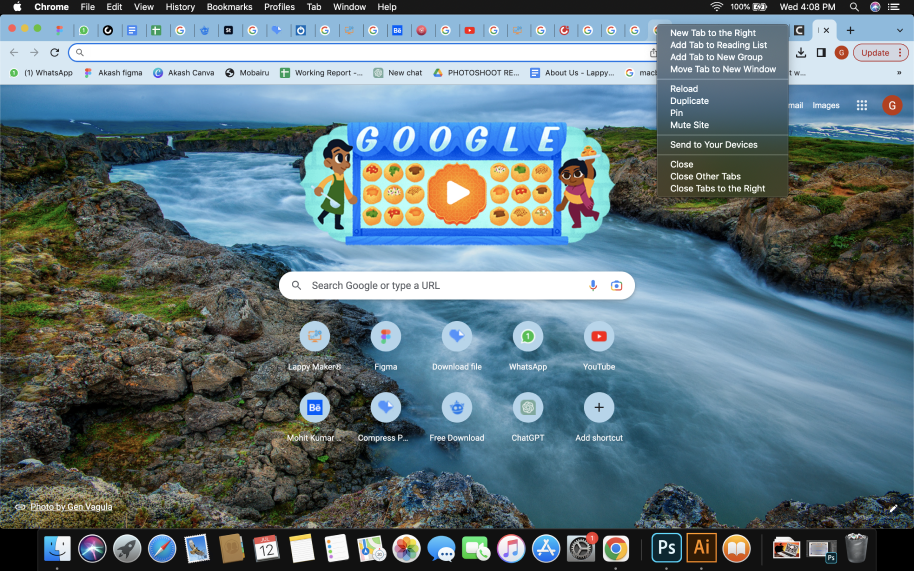The image size is (914, 571).
Task: Open the Bookmarks menu in menu bar
Action: tap(229, 7)
